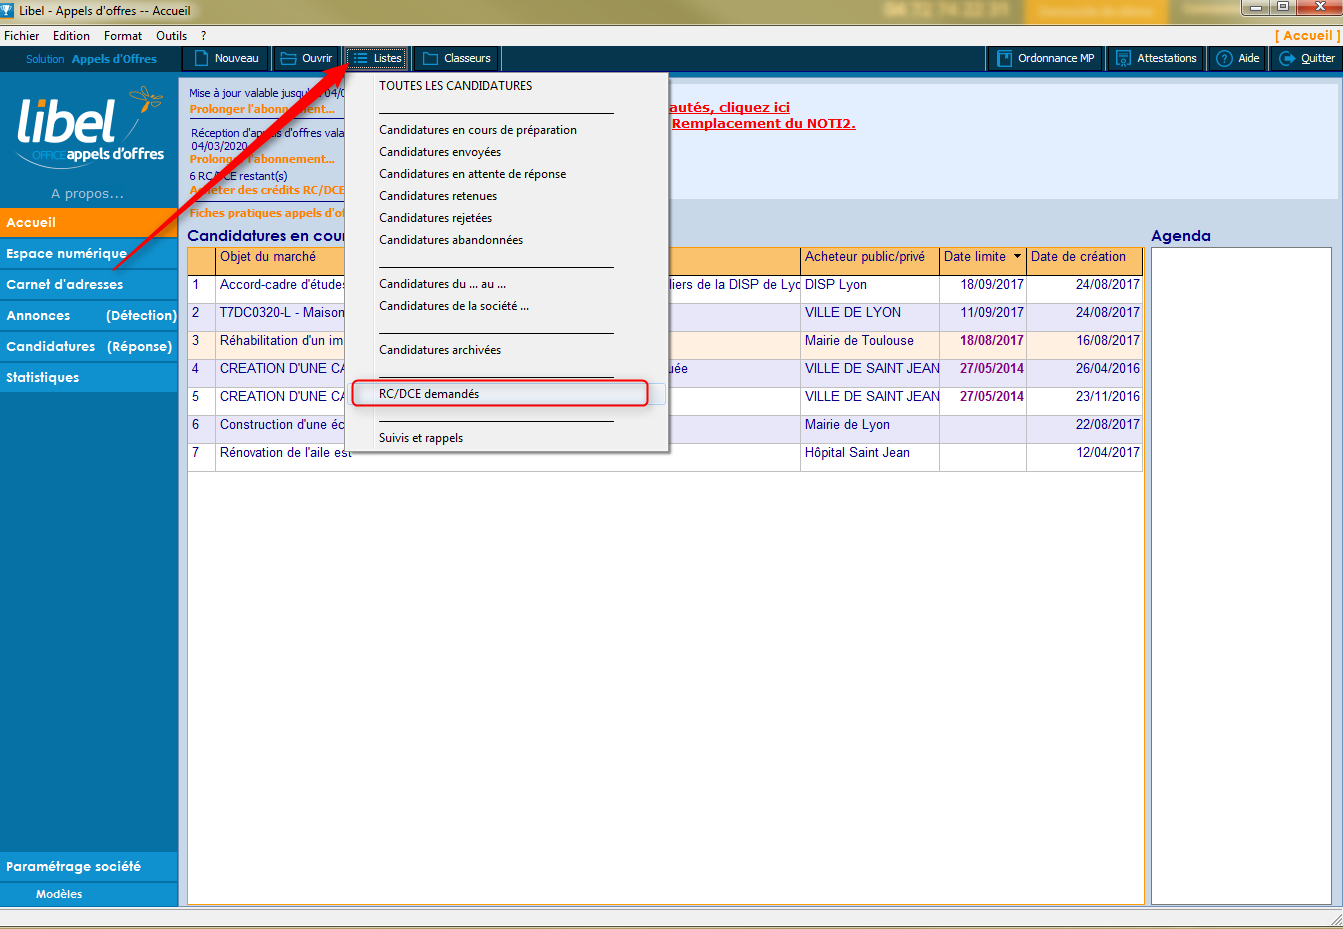Open the Aide help button
The width and height of the screenshot is (1343, 929).
[1238, 58]
